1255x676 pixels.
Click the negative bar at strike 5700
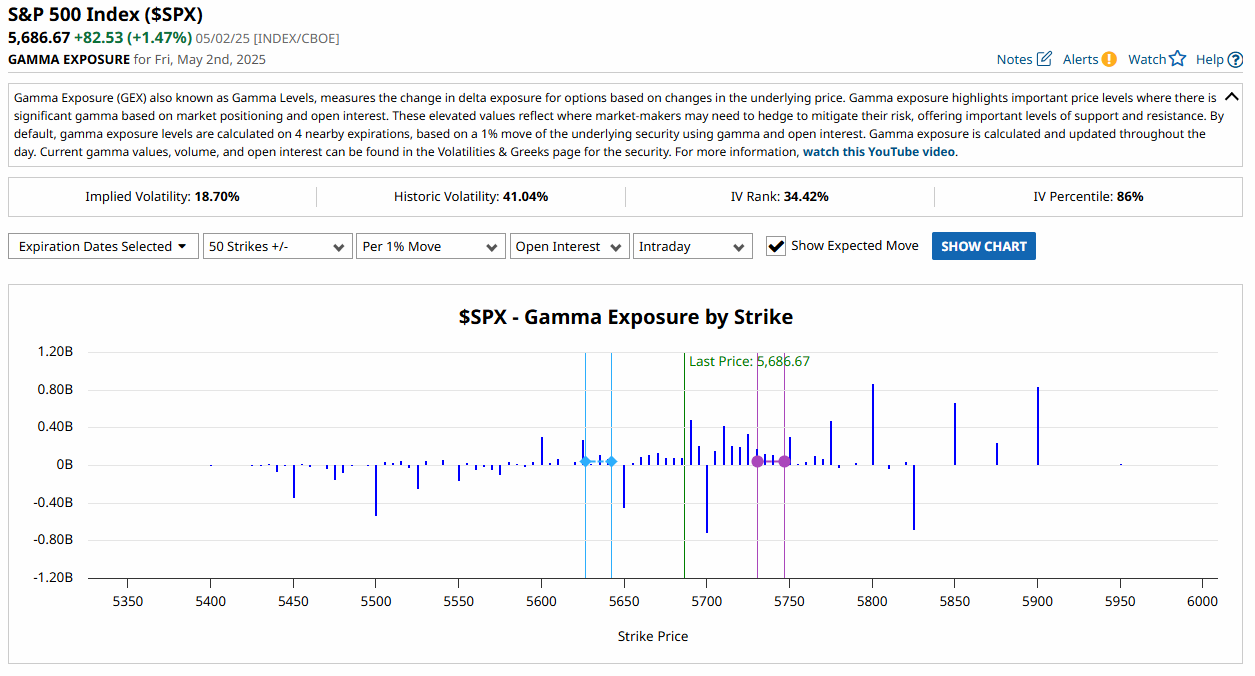pyautogui.click(x=707, y=499)
